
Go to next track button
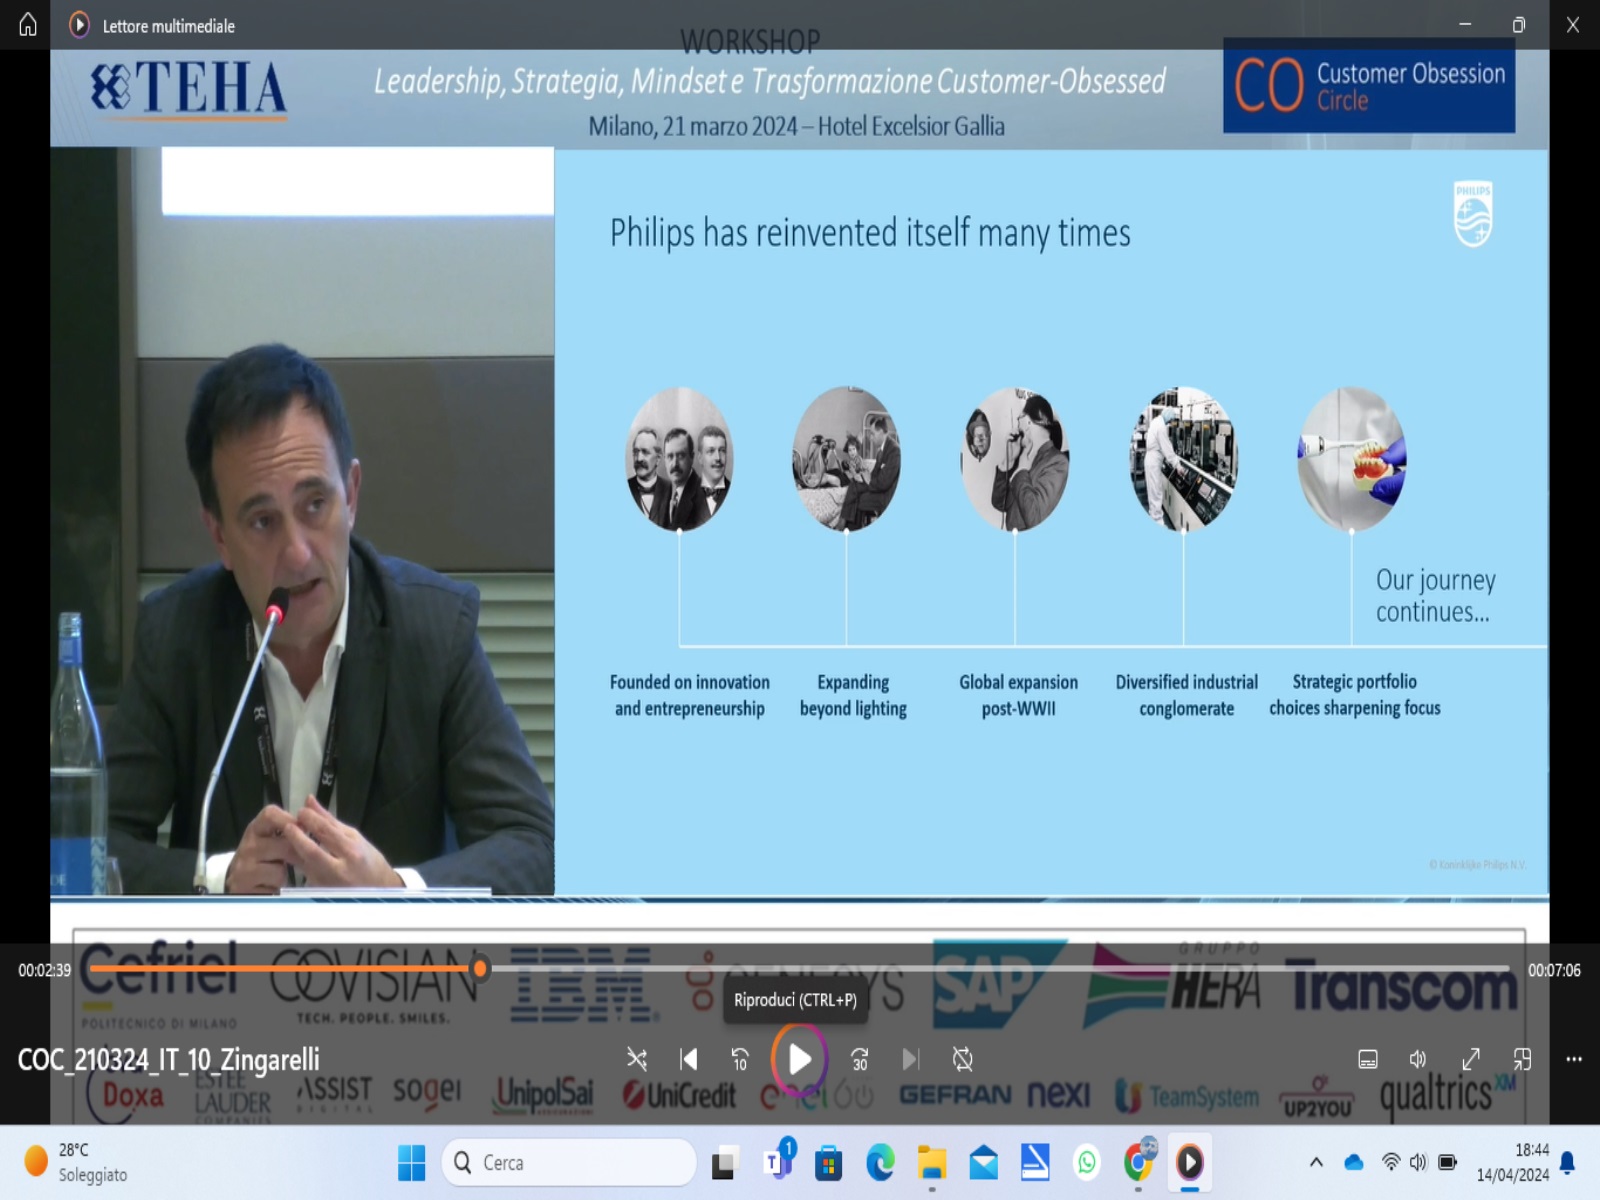(x=910, y=1059)
